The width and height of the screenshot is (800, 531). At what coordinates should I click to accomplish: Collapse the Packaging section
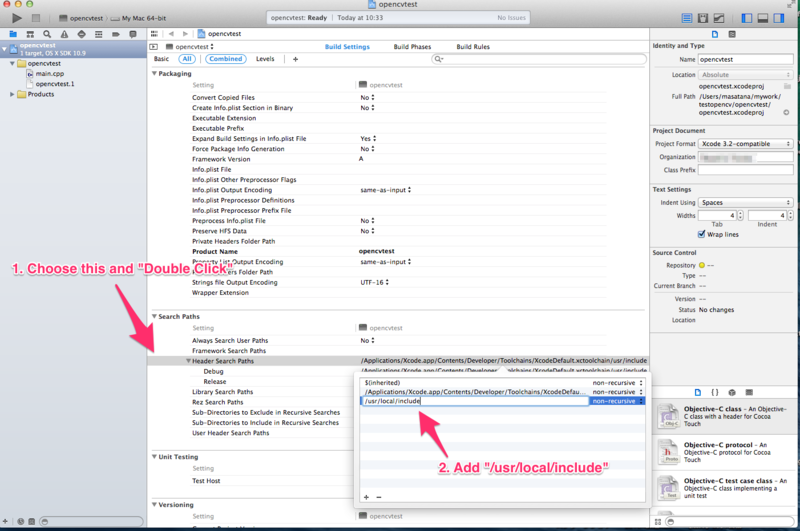coord(154,73)
